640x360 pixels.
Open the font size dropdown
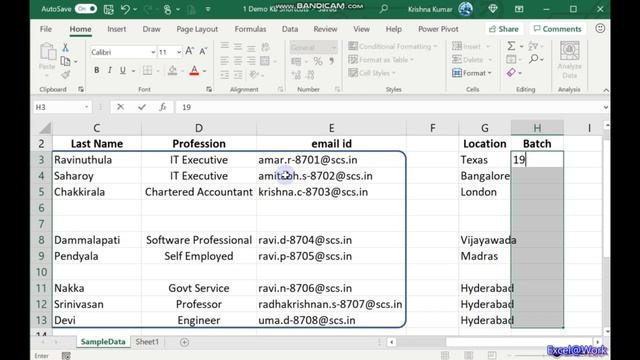point(179,52)
